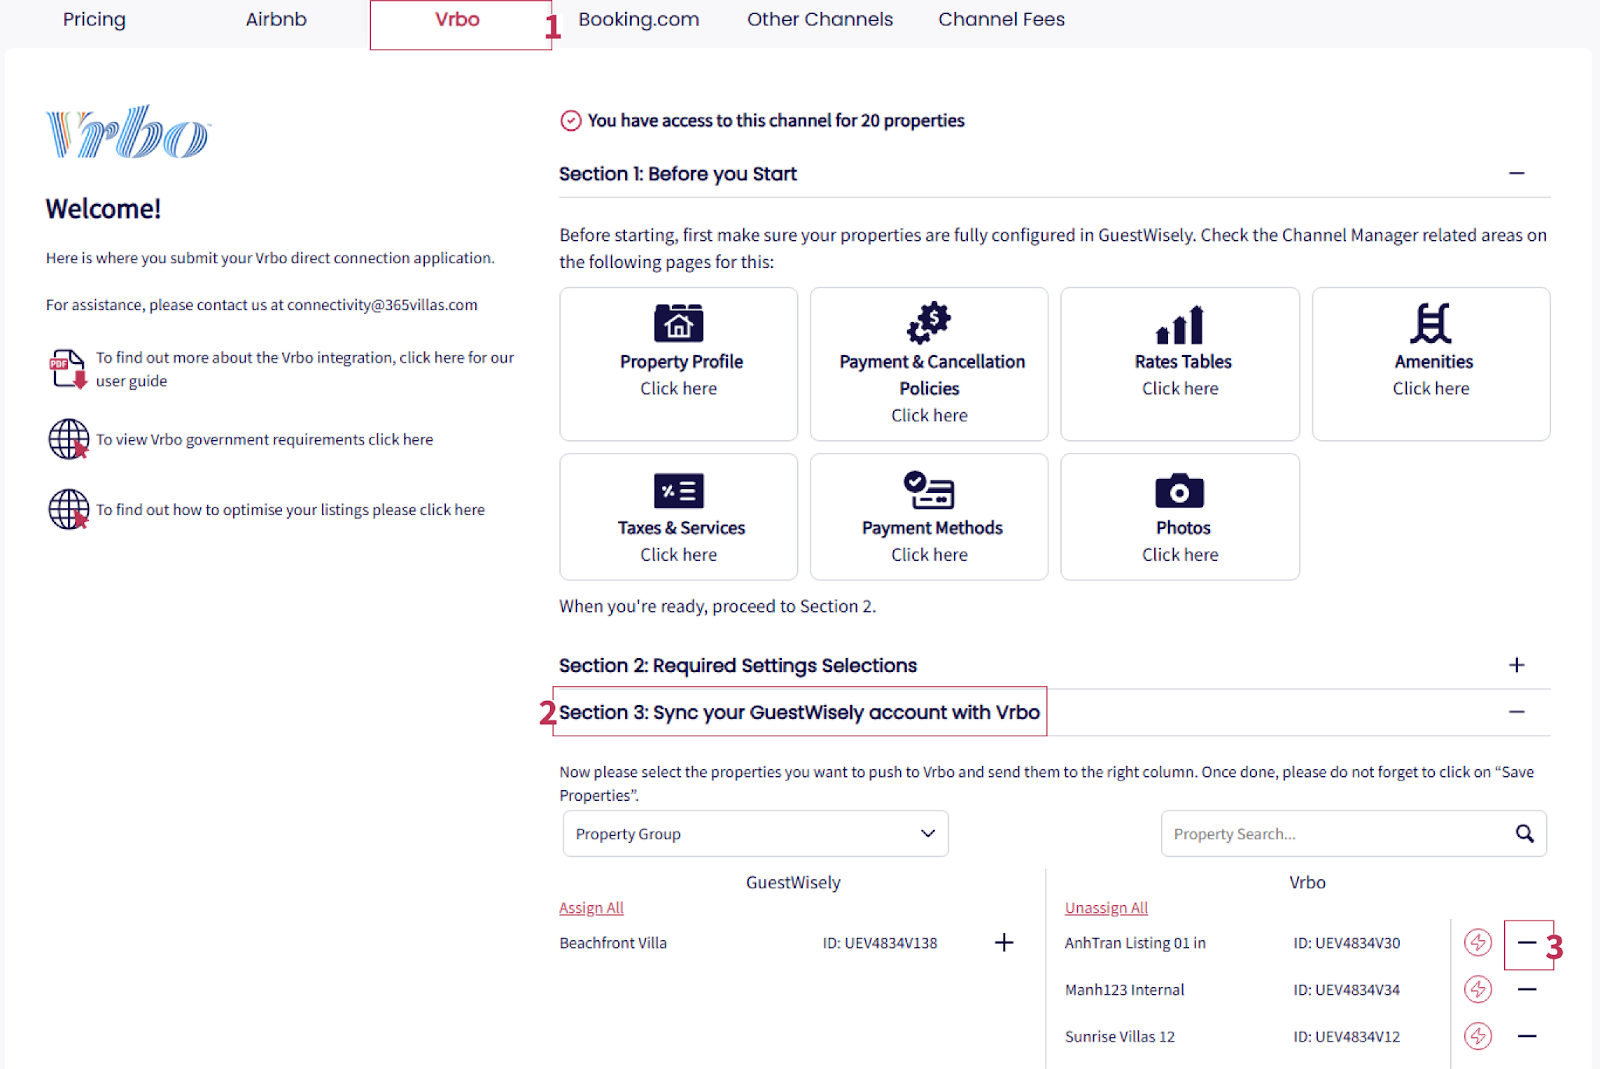Image resolution: width=1600 pixels, height=1069 pixels.
Task: Click ID: UEV4834V138 text
Action: [880, 943]
